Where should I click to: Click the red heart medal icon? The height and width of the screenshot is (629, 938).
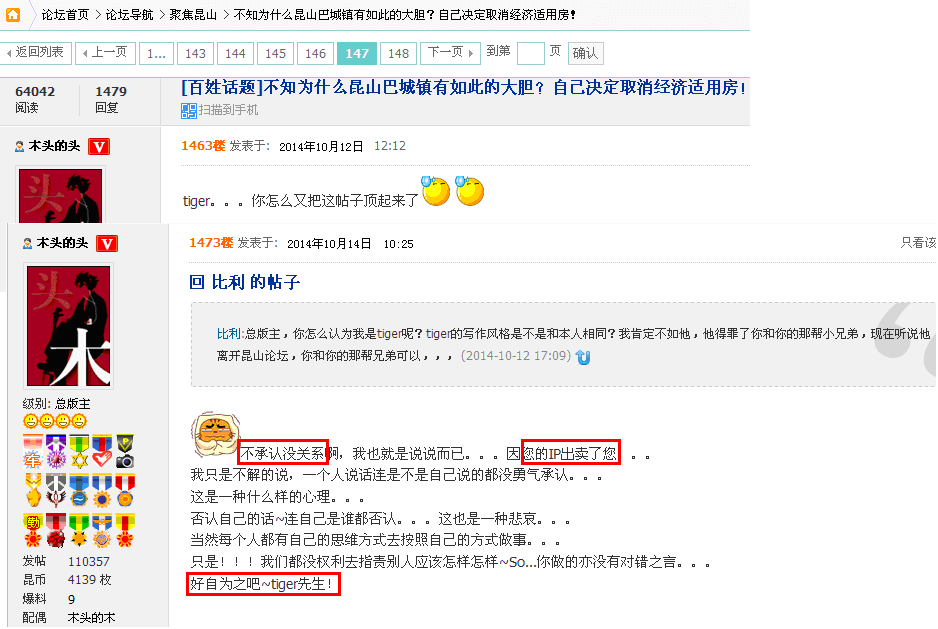[102, 452]
